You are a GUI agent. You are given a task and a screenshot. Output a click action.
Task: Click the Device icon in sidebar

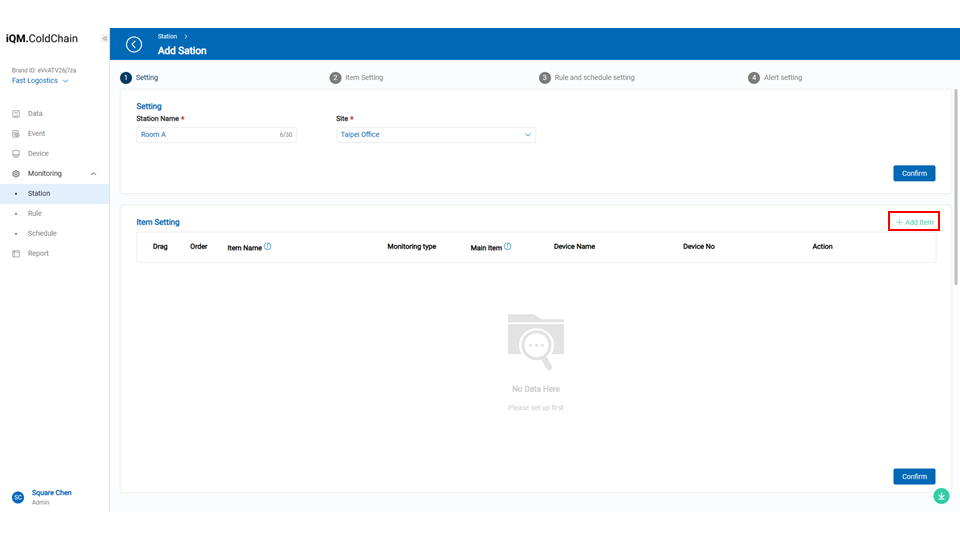pos(16,154)
